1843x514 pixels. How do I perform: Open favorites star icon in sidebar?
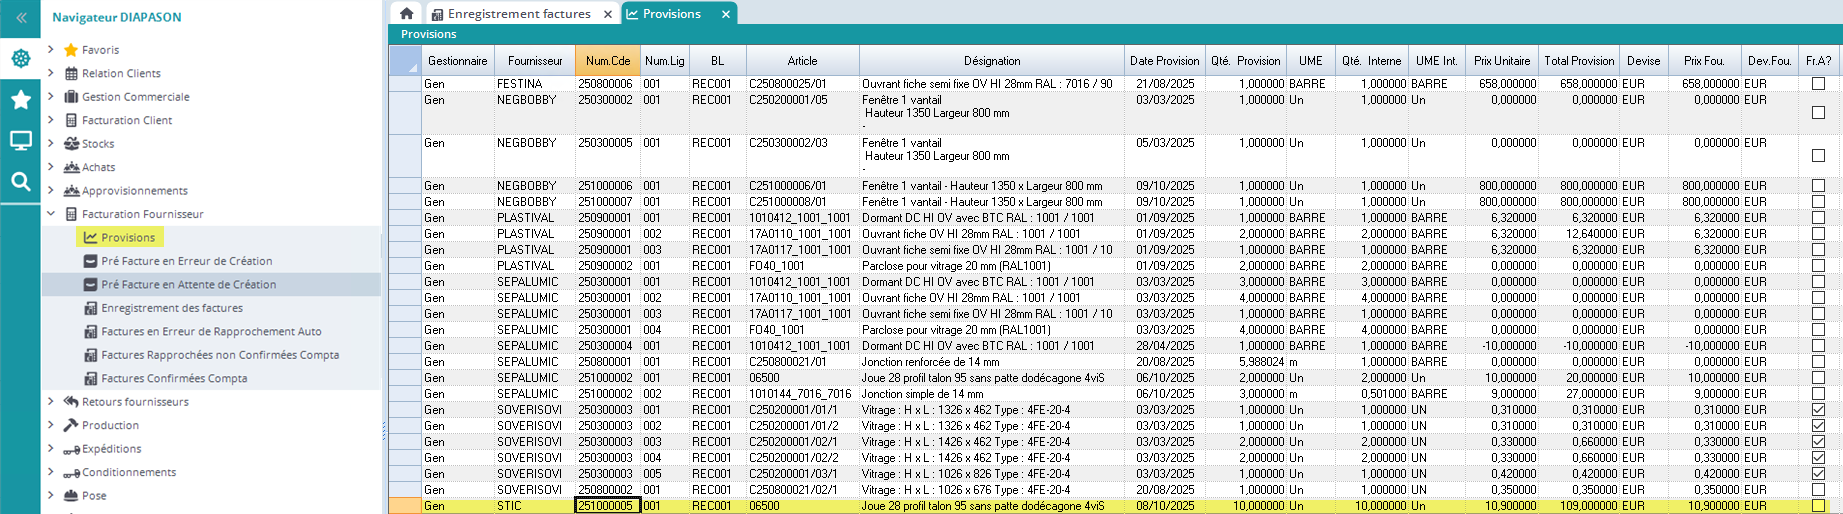tap(20, 99)
